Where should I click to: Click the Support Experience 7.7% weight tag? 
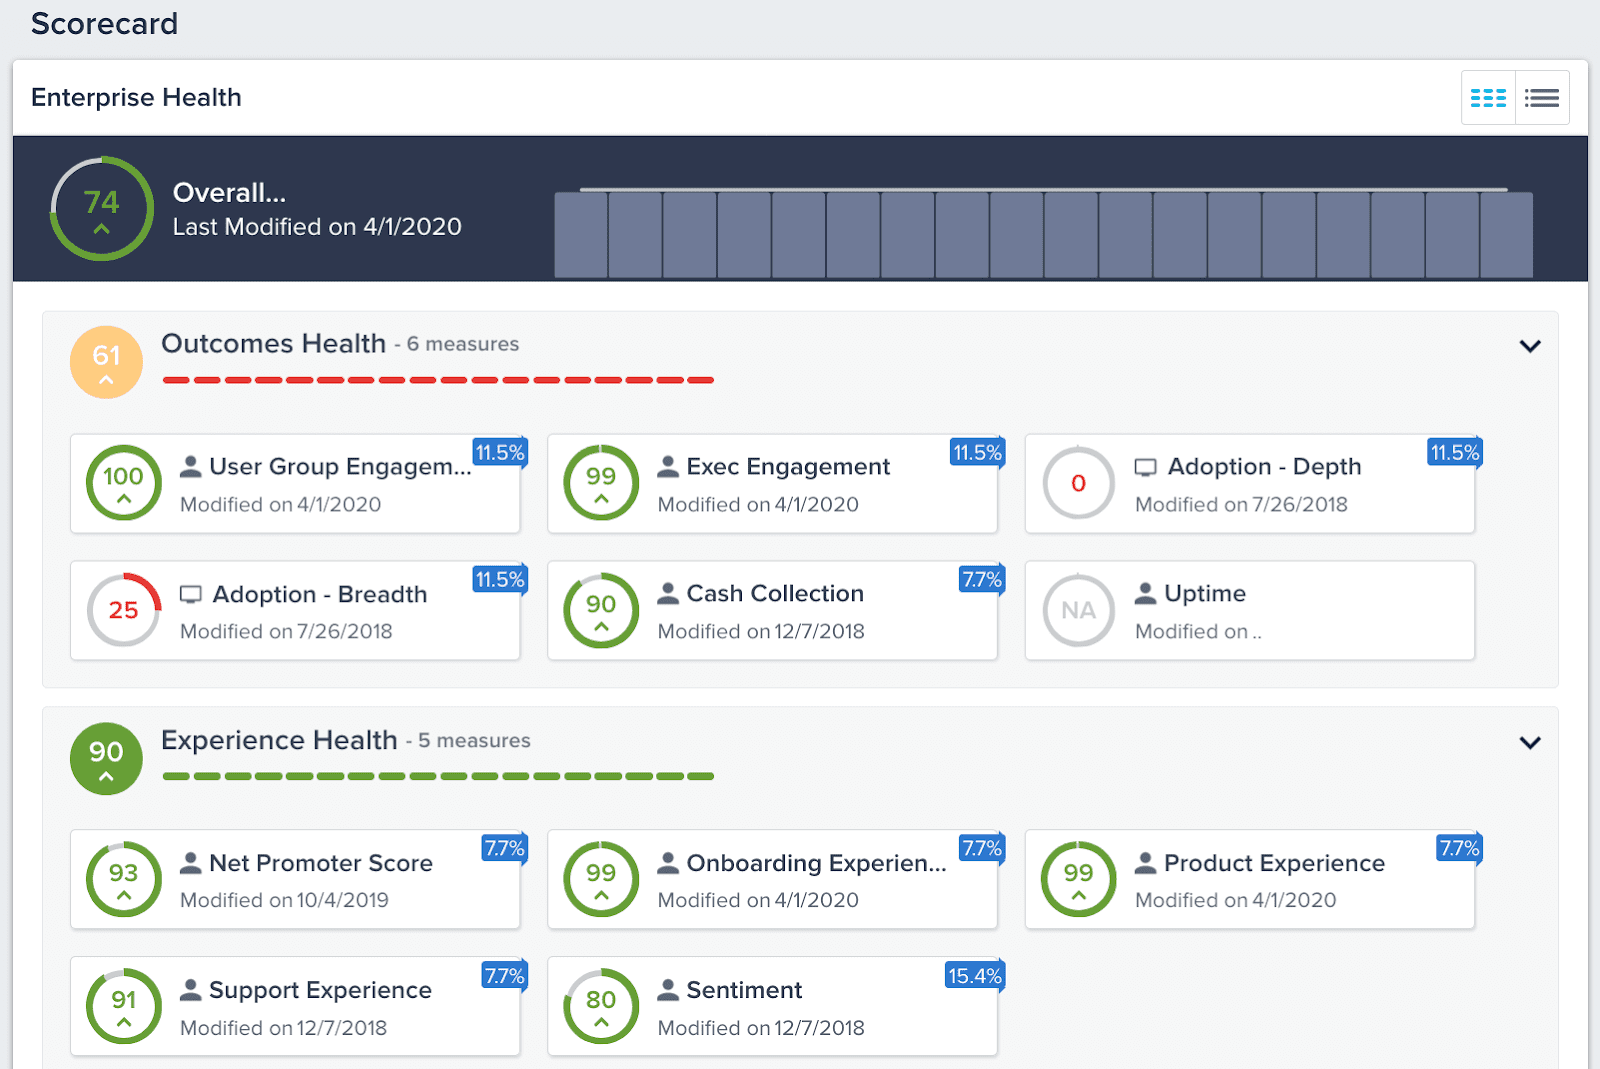[503, 976]
